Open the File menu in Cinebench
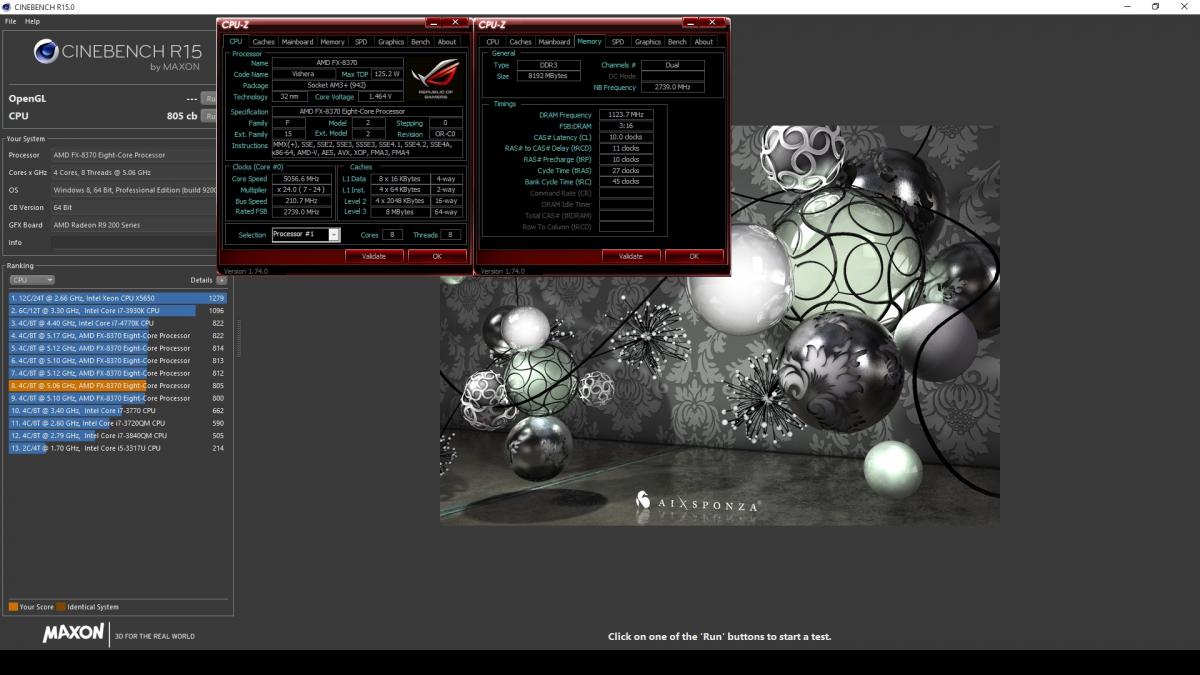This screenshot has width=1200, height=675. tap(11, 21)
